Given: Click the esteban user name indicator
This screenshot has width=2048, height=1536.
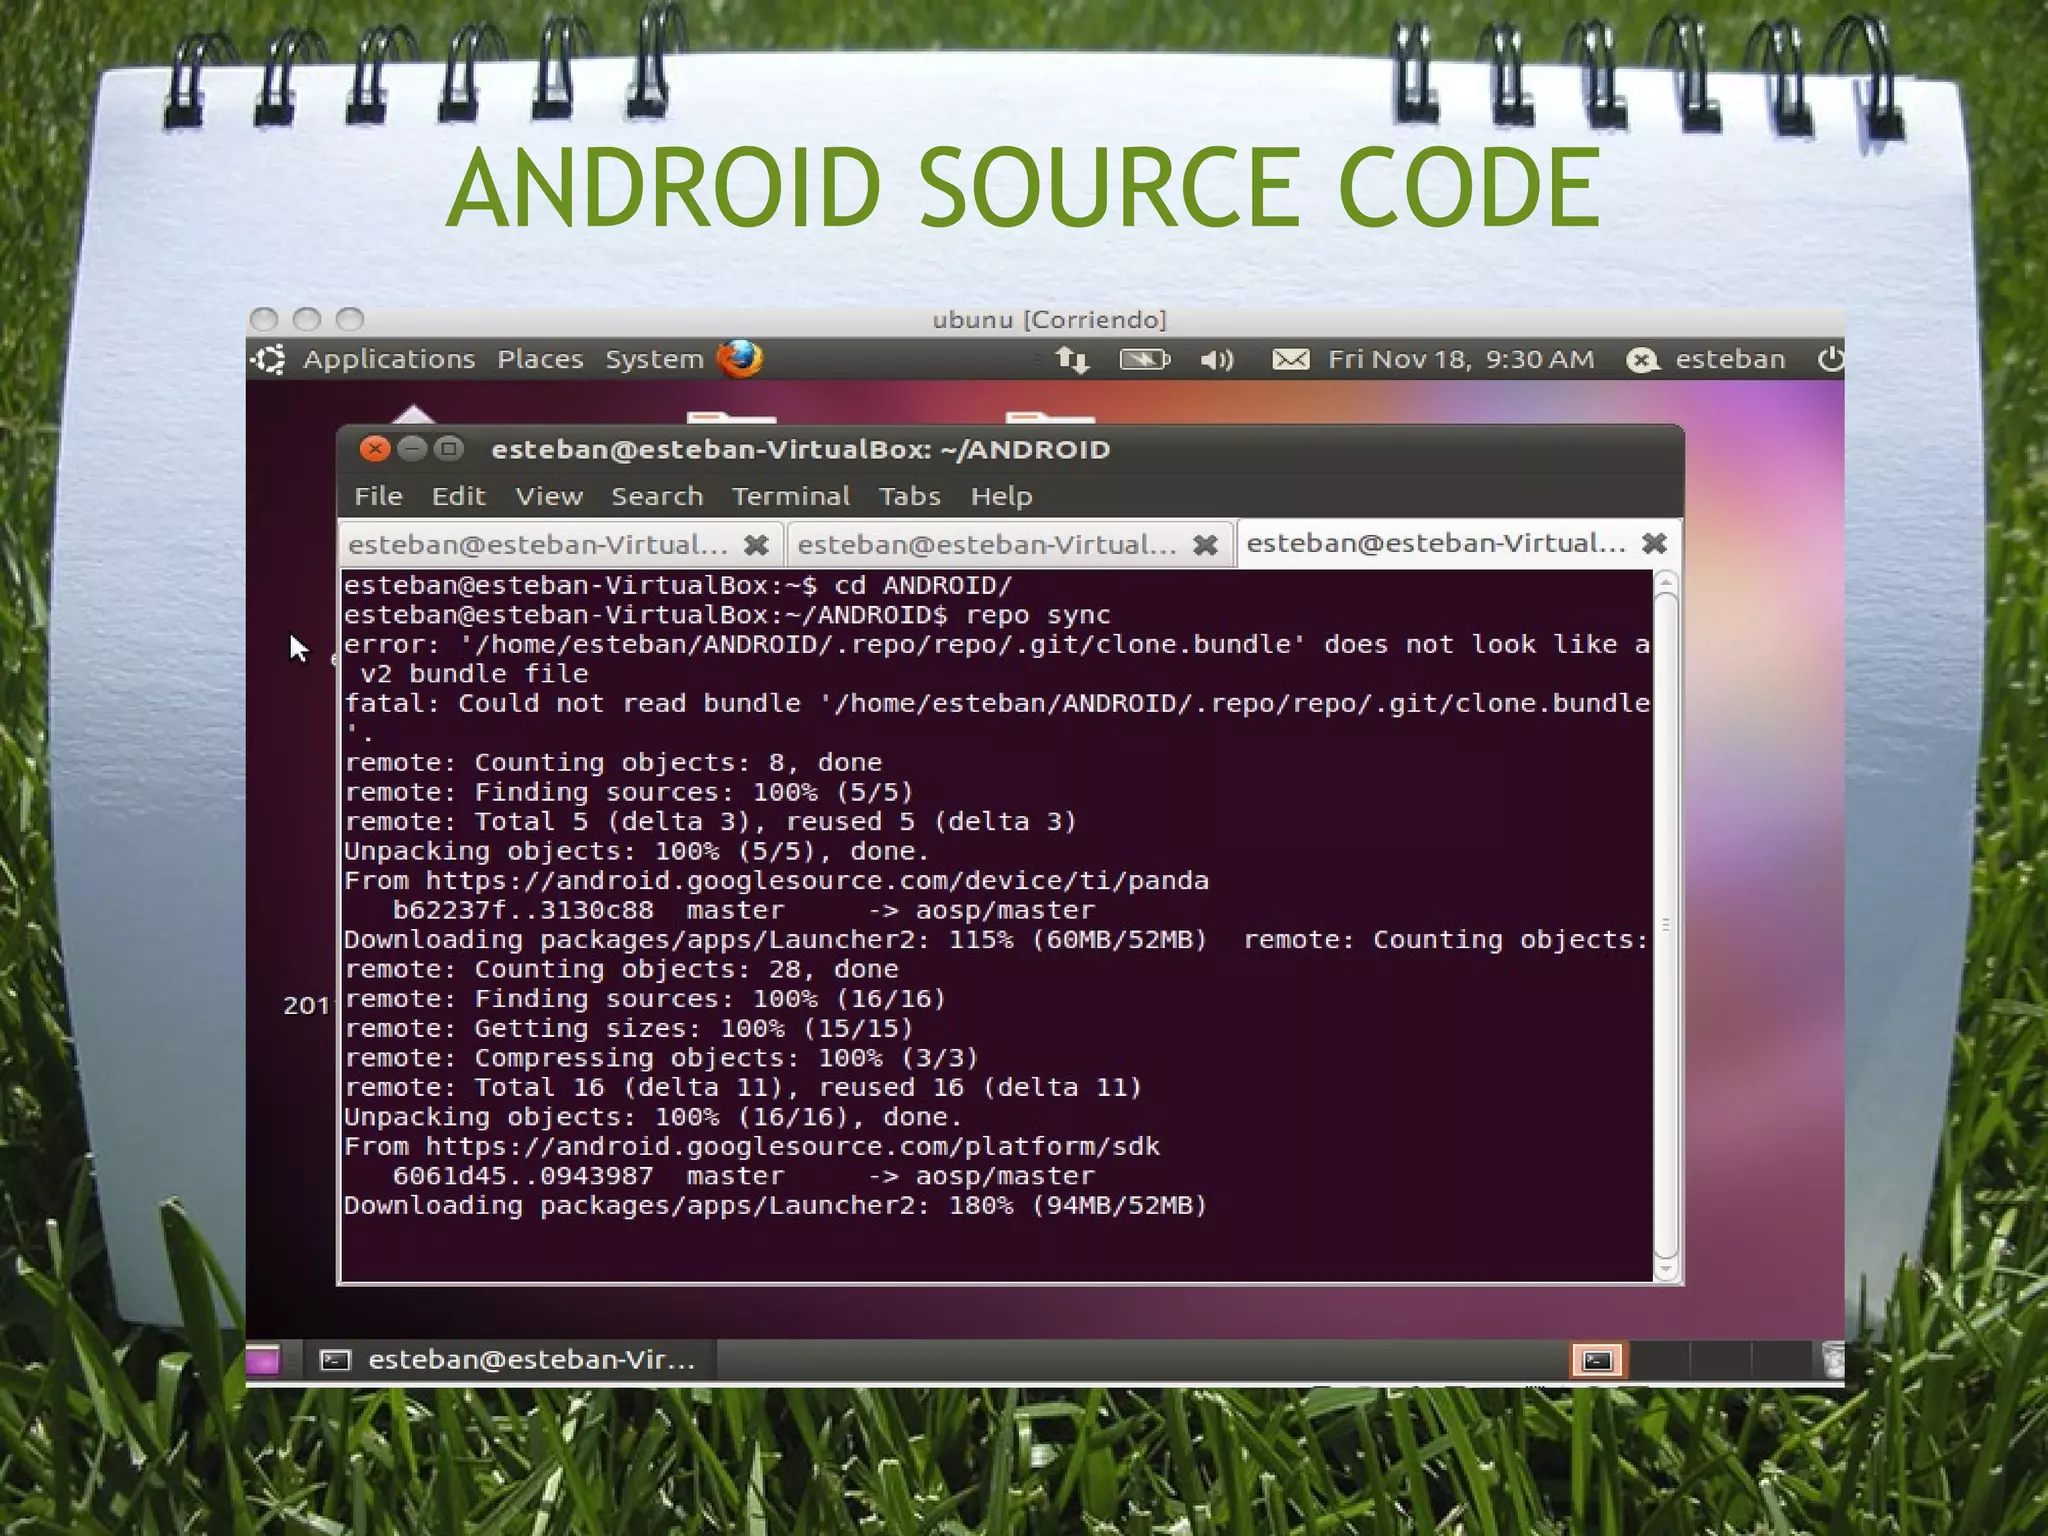Looking at the screenshot, I should [1729, 359].
